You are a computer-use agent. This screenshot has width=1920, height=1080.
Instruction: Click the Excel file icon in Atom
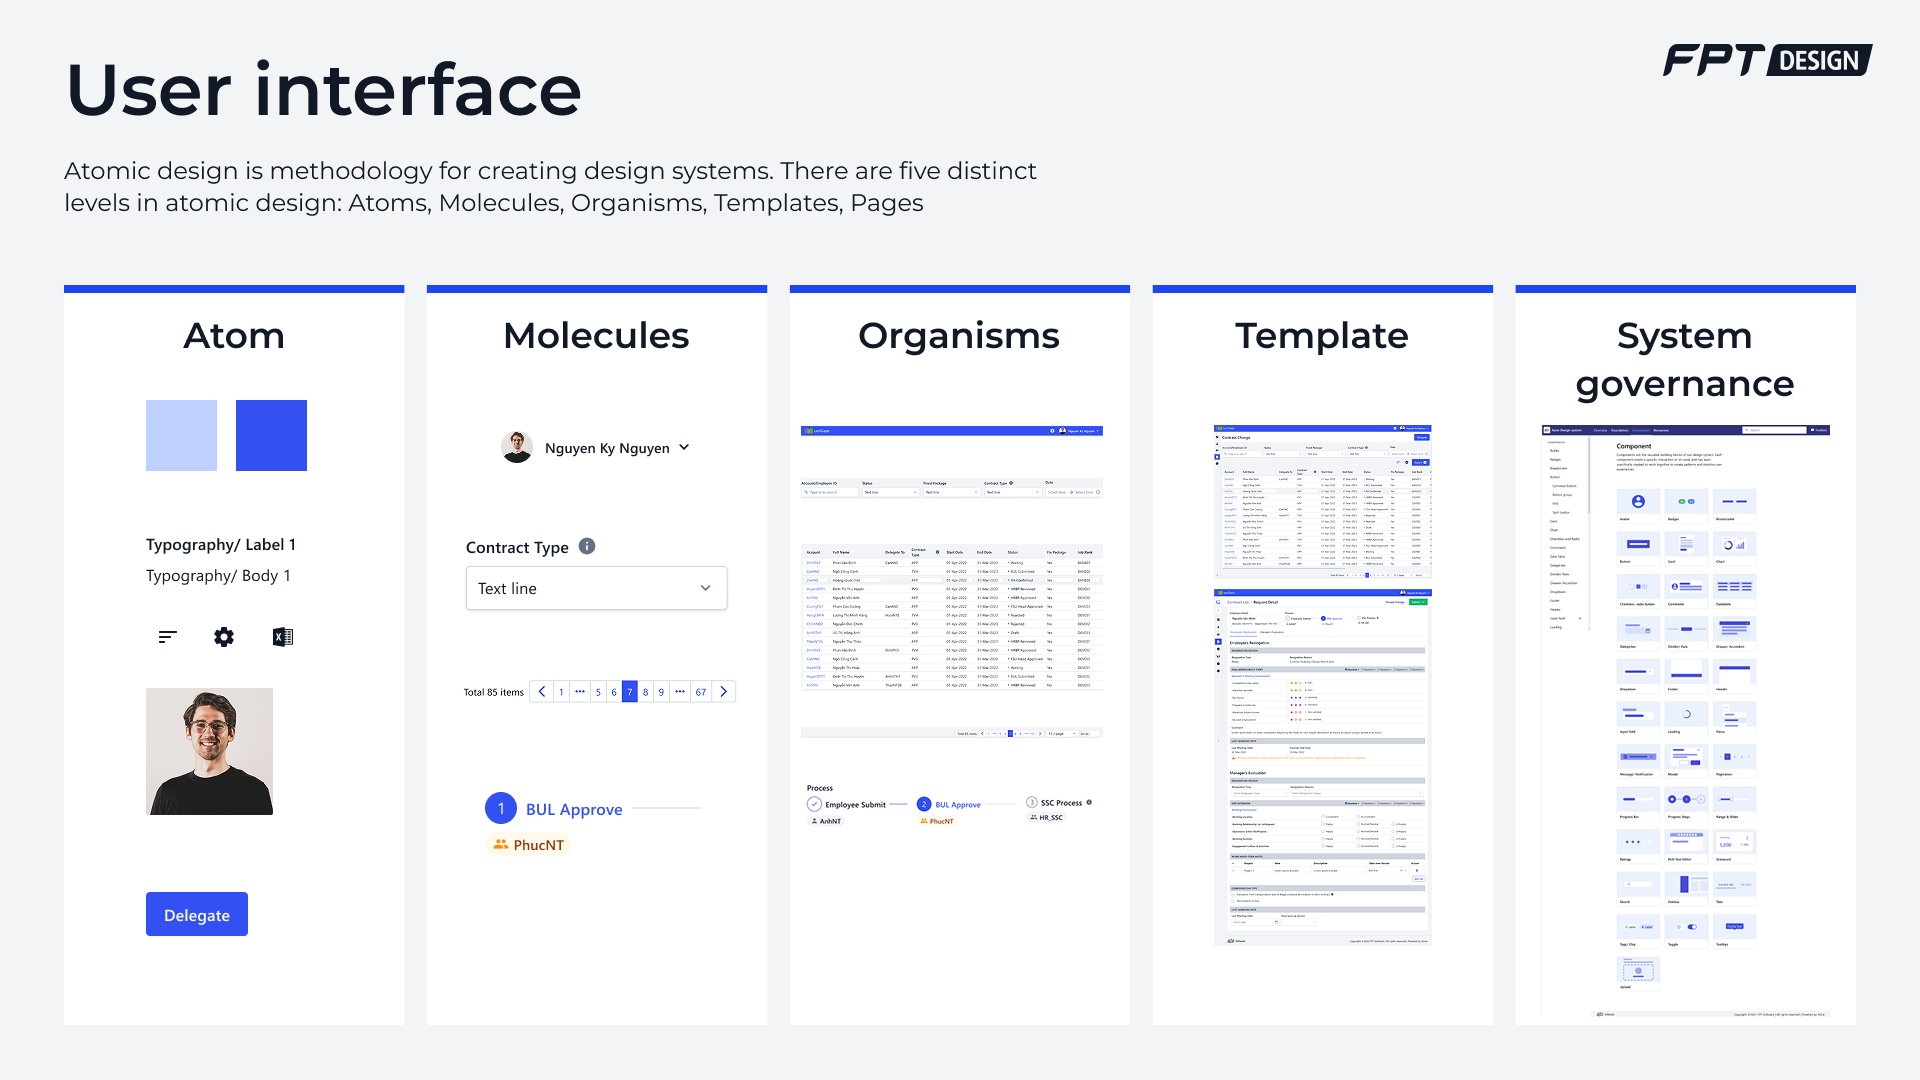[x=283, y=637]
